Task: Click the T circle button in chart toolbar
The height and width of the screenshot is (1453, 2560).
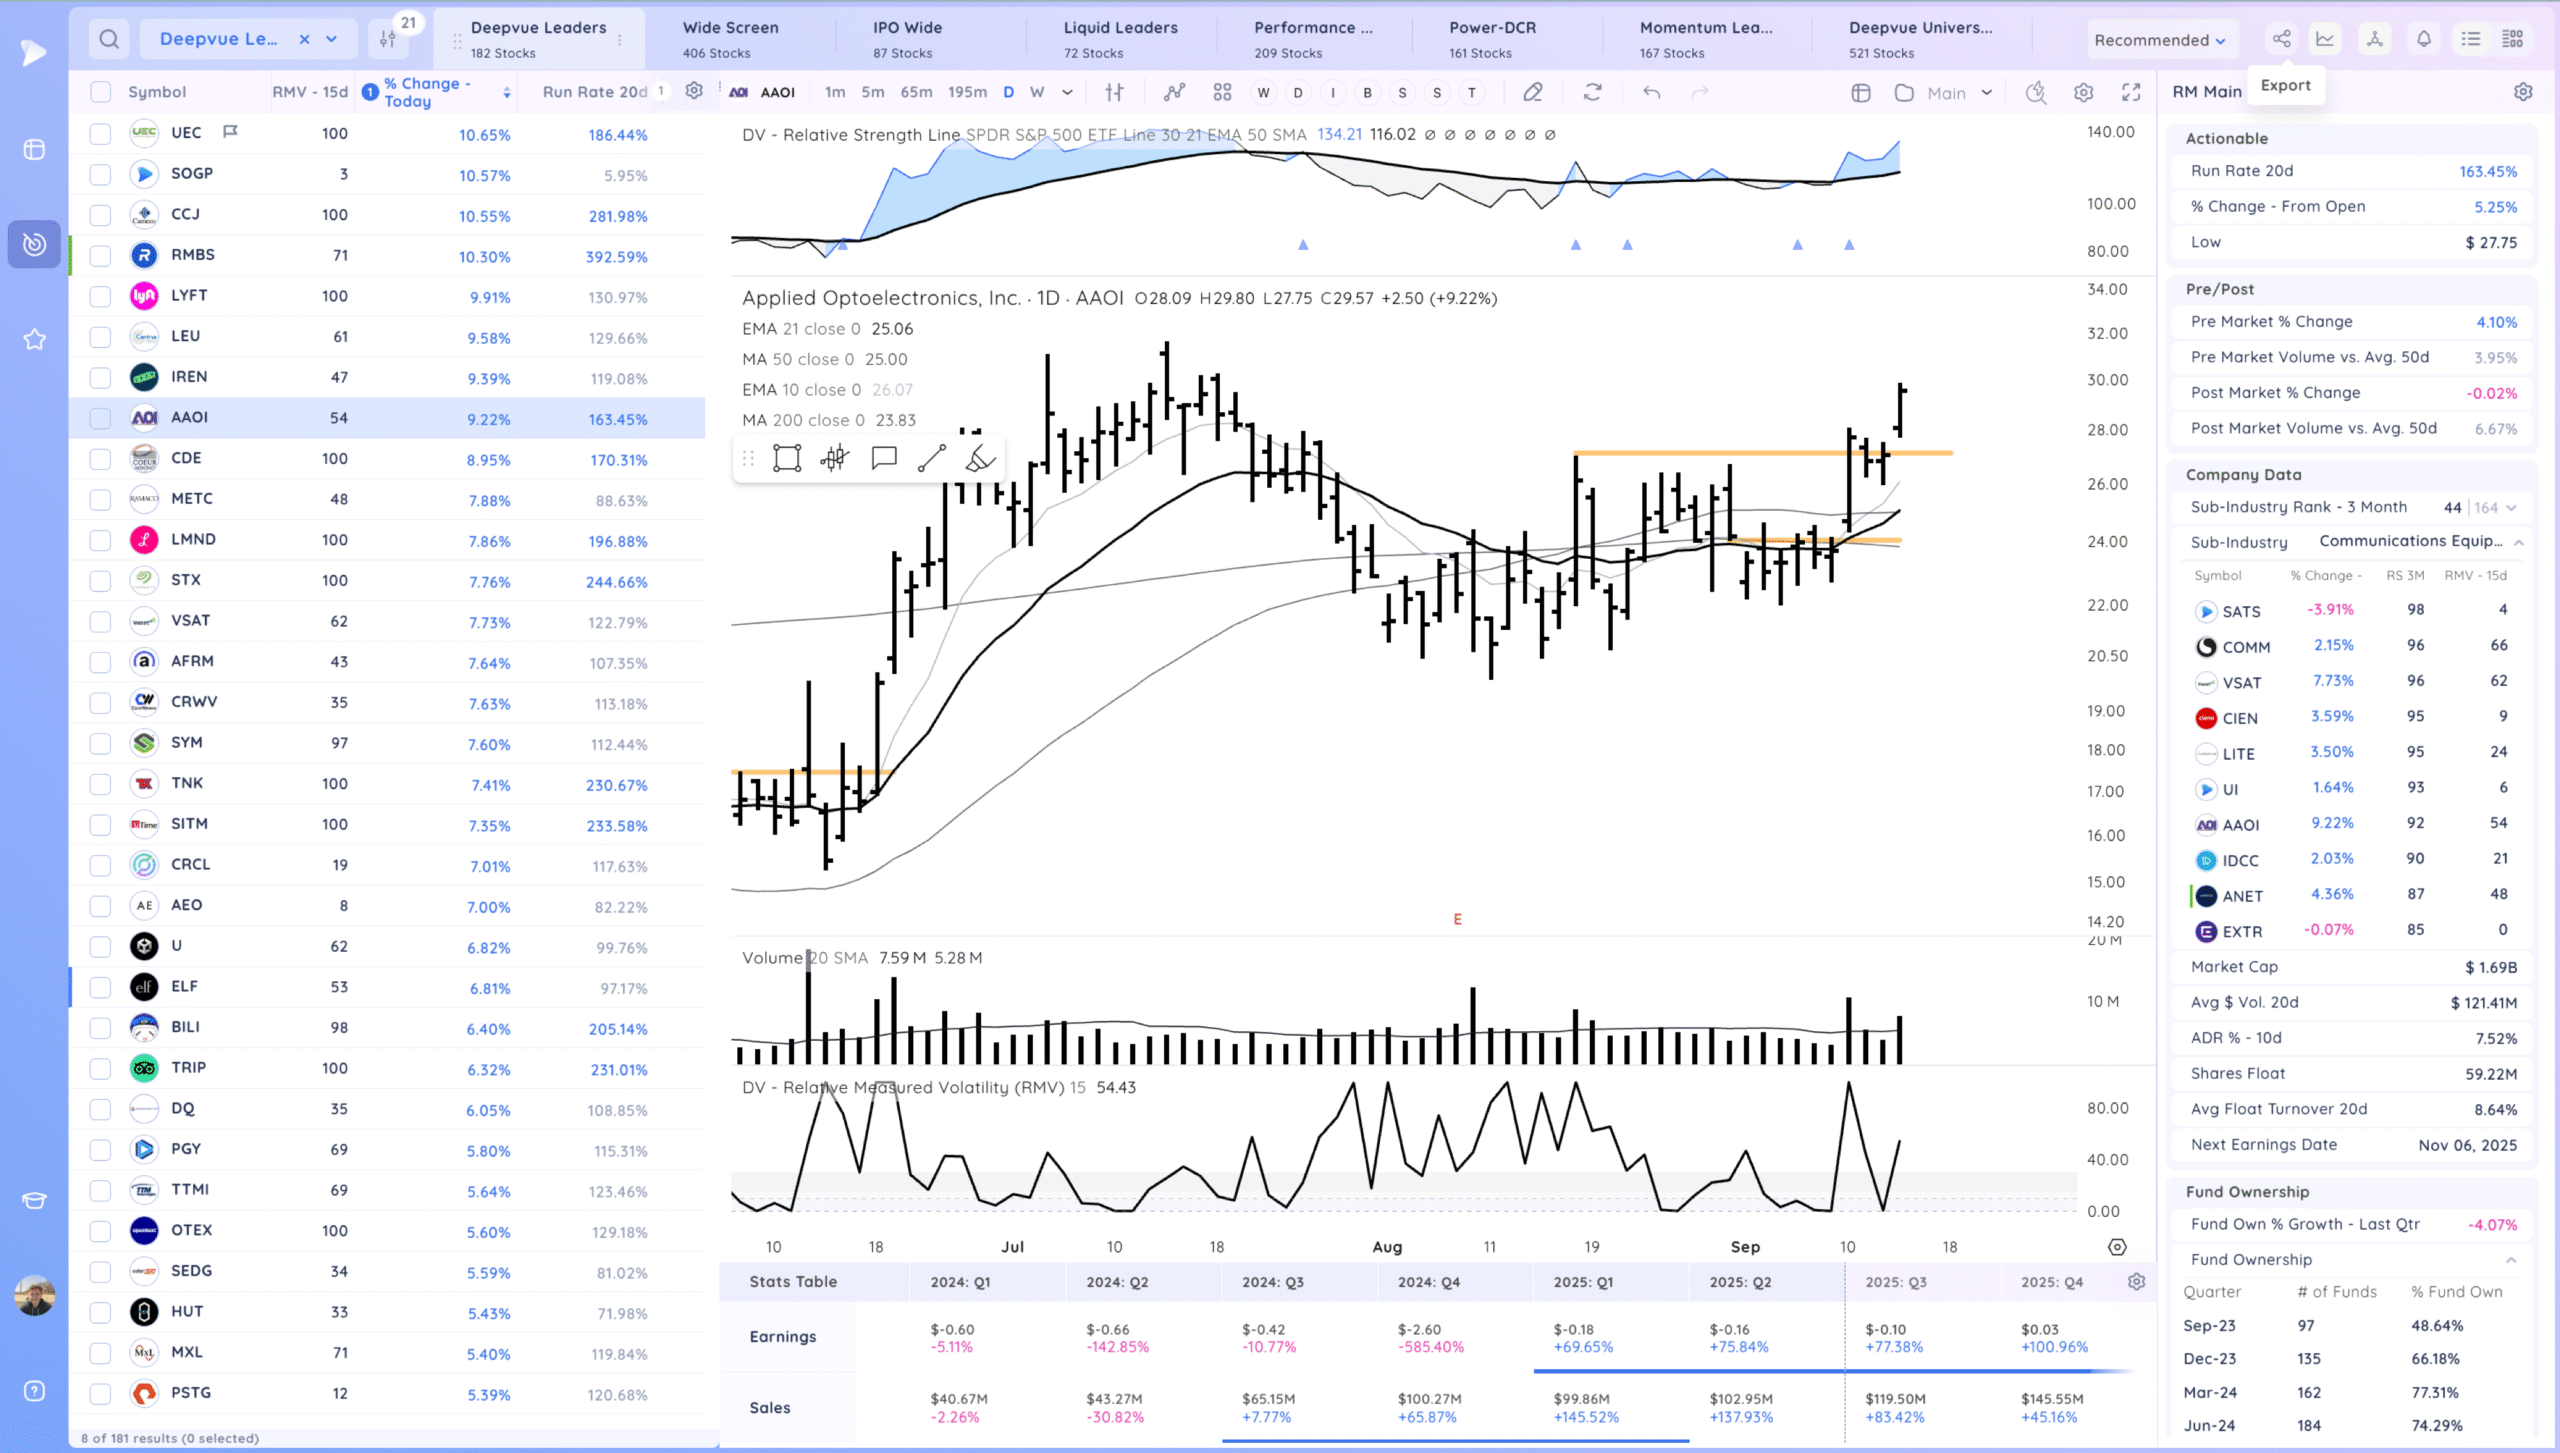Action: point(1472,93)
